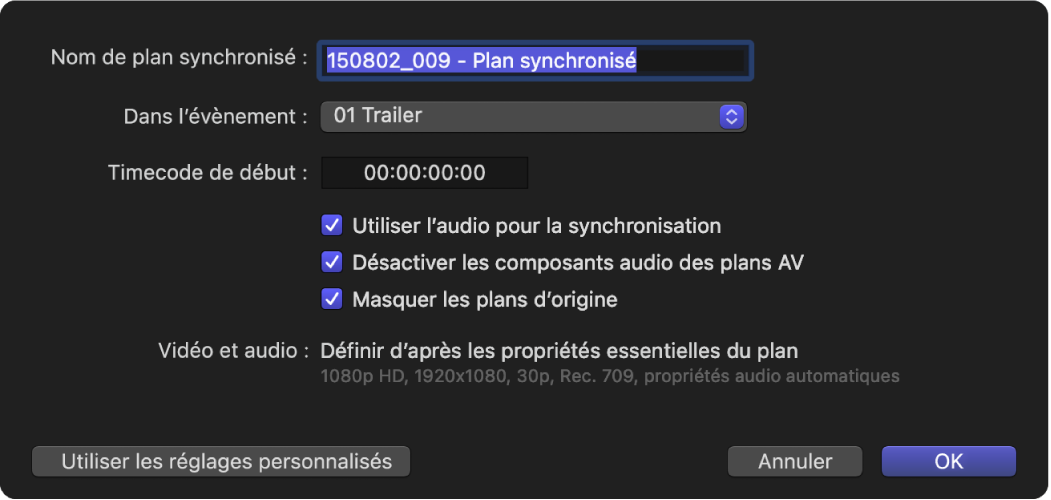
Task: Click the highlighted '150802_009 - Plan synchronisé' text
Action: pyautogui.click(x=481, y=61)
